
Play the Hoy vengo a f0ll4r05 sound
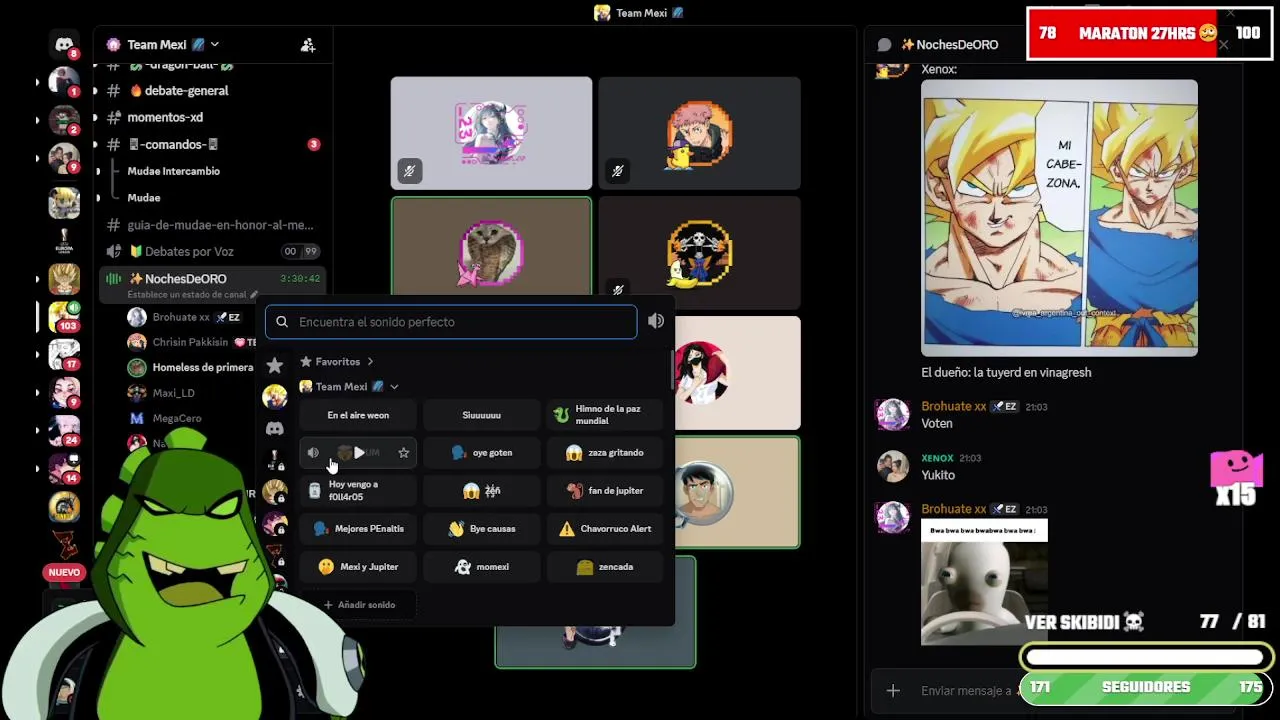(x=358, y=491)
